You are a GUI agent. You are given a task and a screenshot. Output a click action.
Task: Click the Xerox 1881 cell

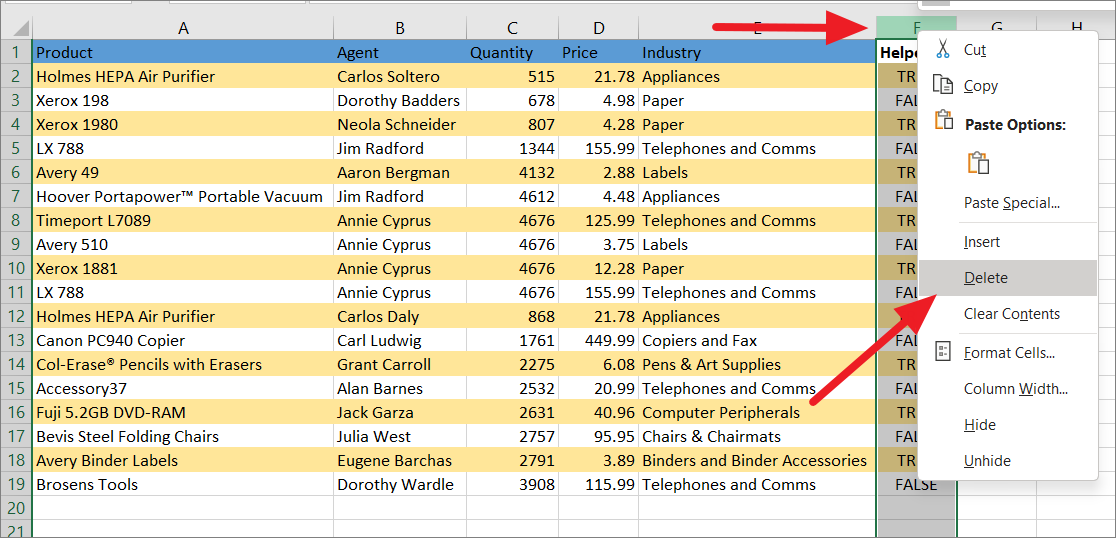183,269
